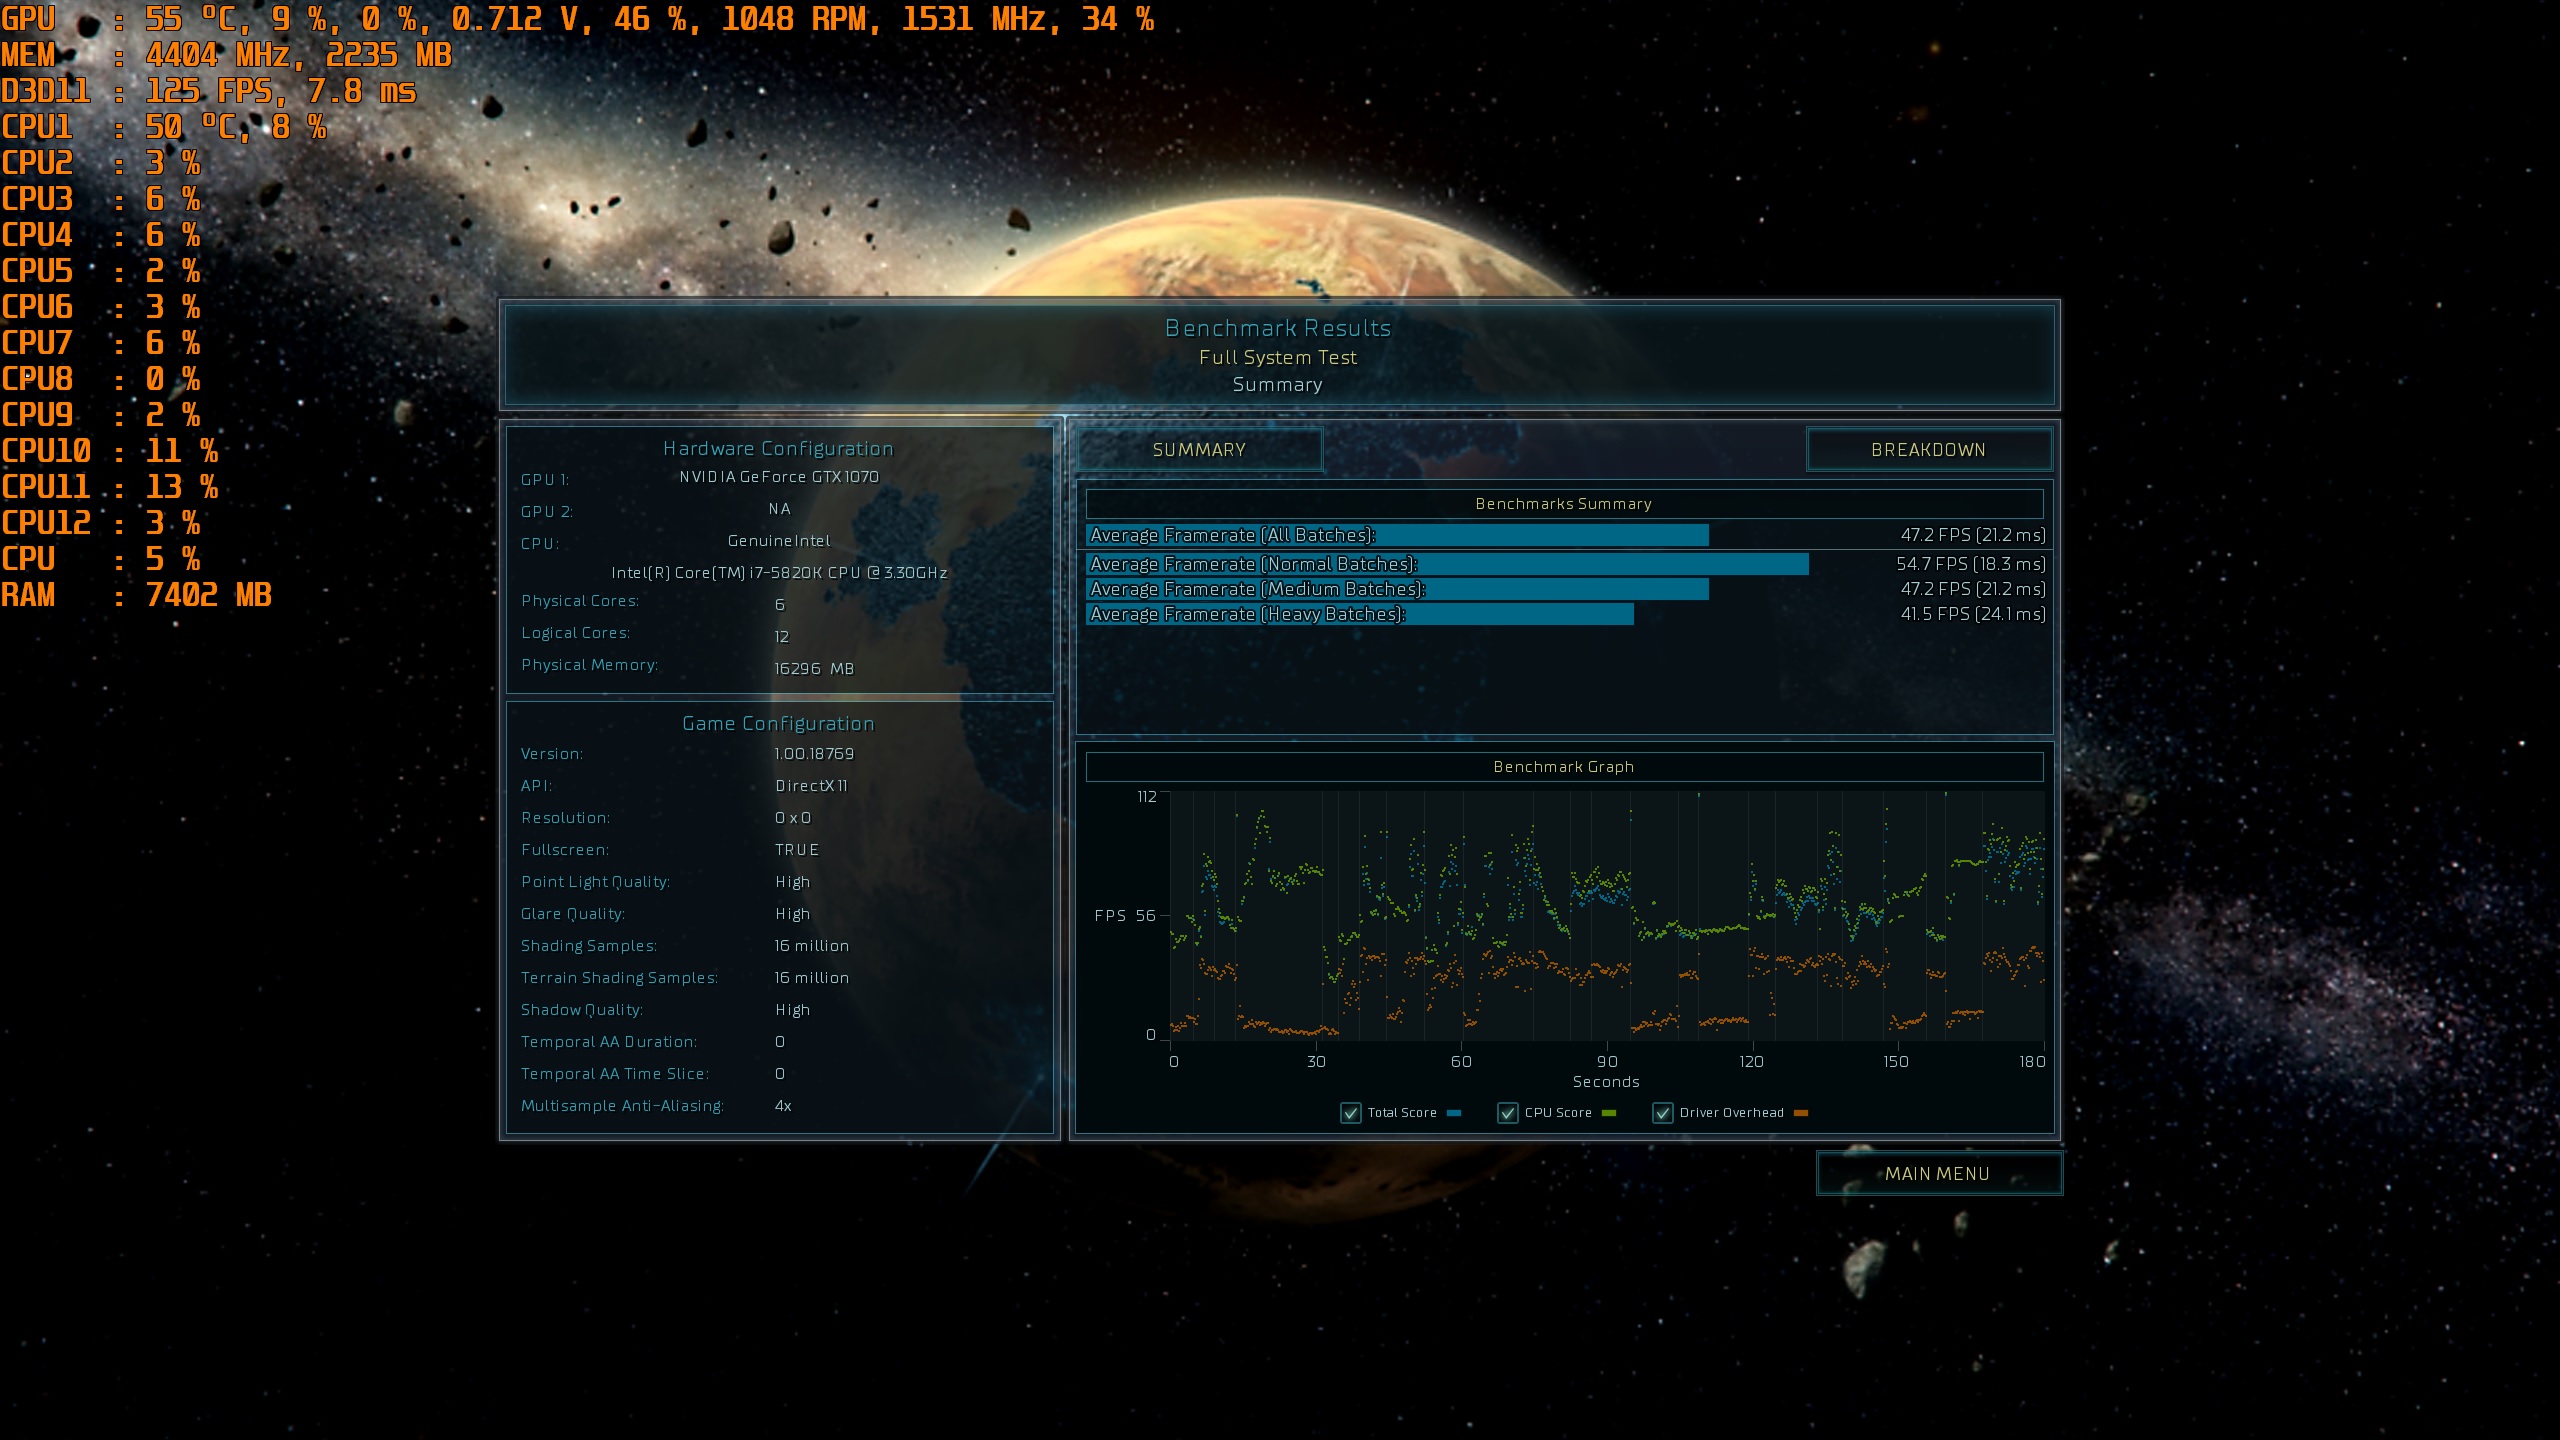Click the Logical Cores label
This screenshot has height=1440, width=2560.
pos(575,633)
